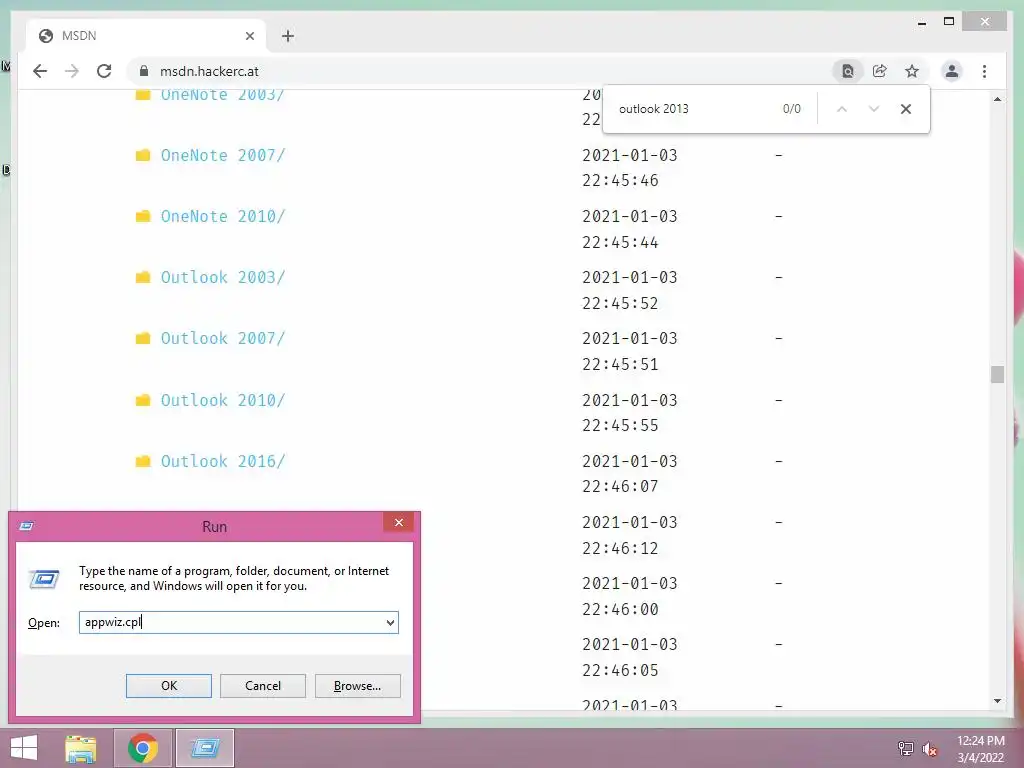Click the Outlook 2007 folder icon
The image size is (1024, 768).
(143, 338)
